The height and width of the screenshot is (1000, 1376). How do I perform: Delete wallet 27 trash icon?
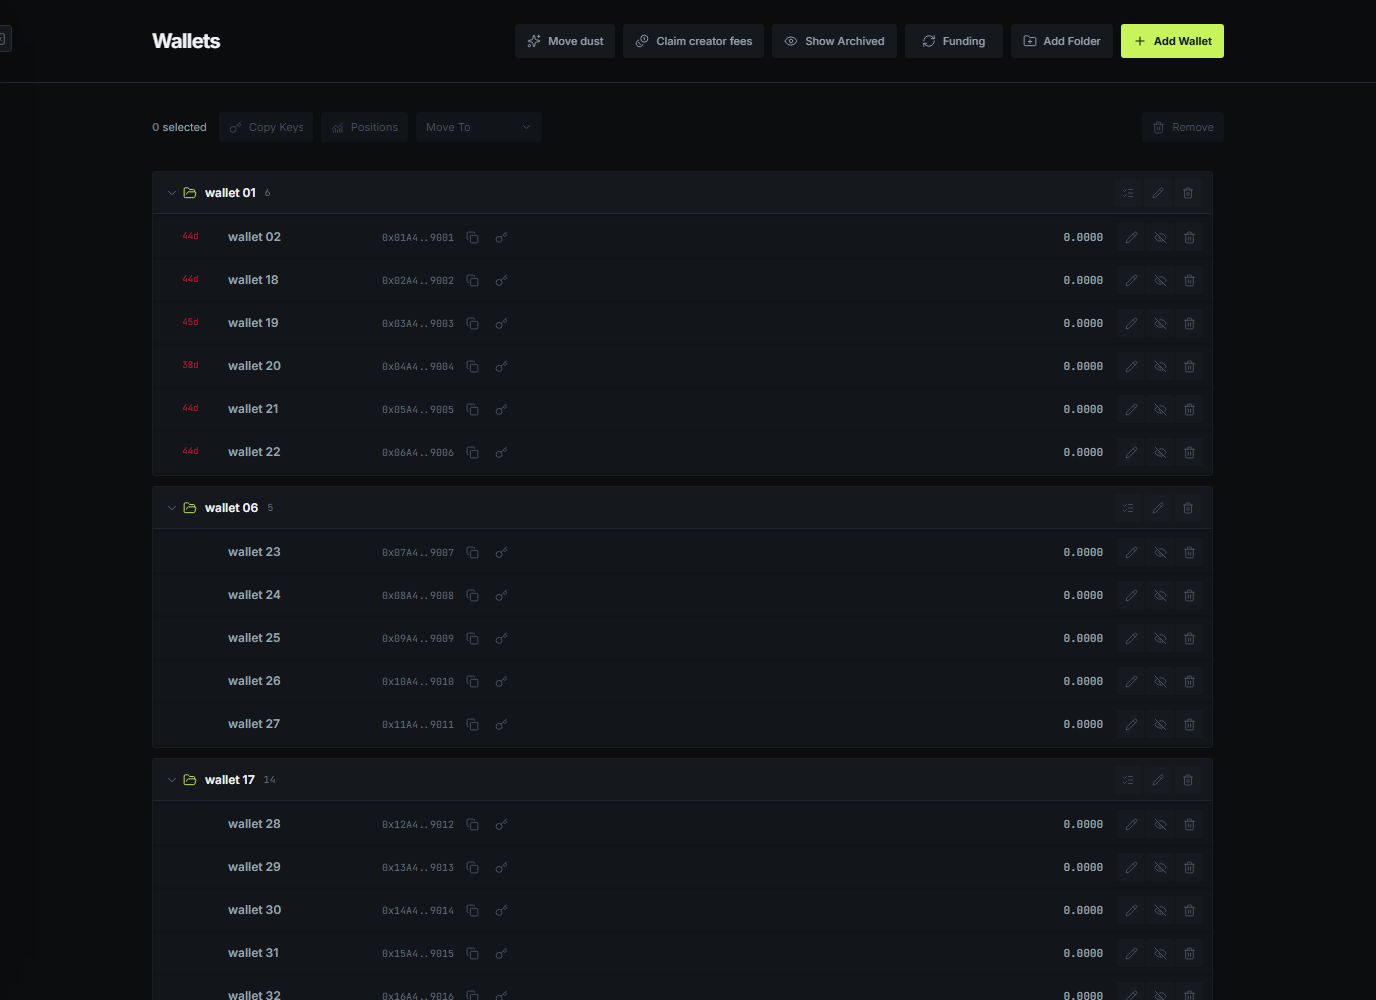(1189, 725)
